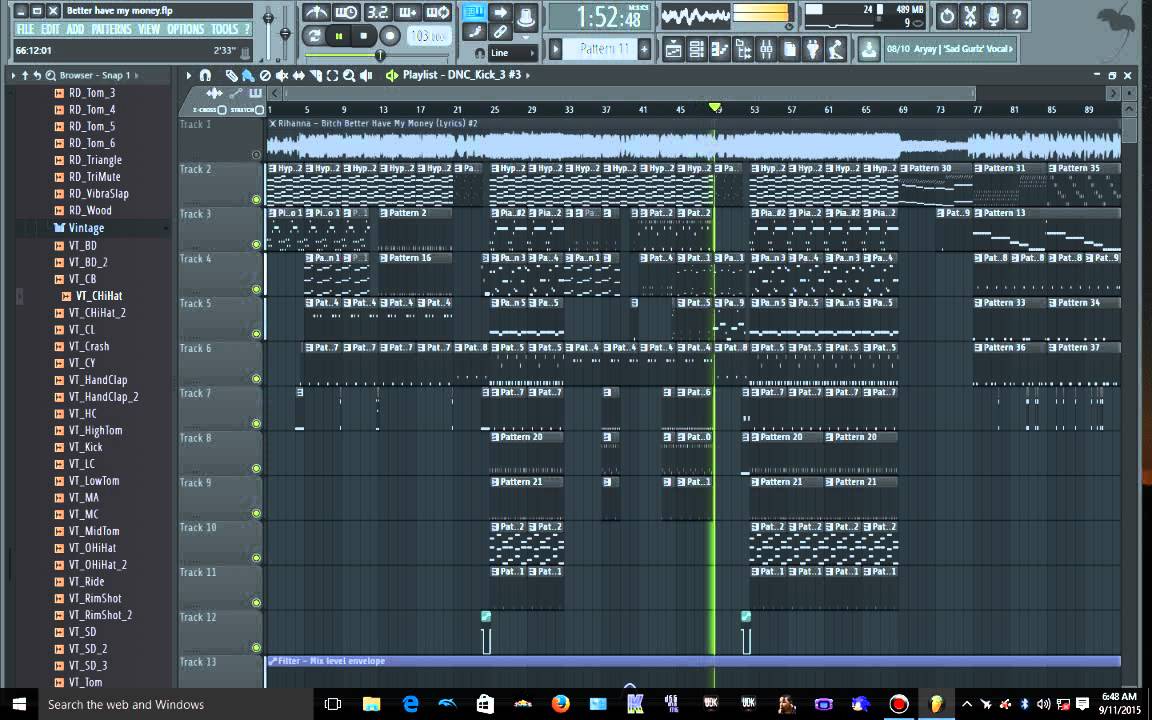
Task: Open the EDIT menu
Action: click(50, 29)
